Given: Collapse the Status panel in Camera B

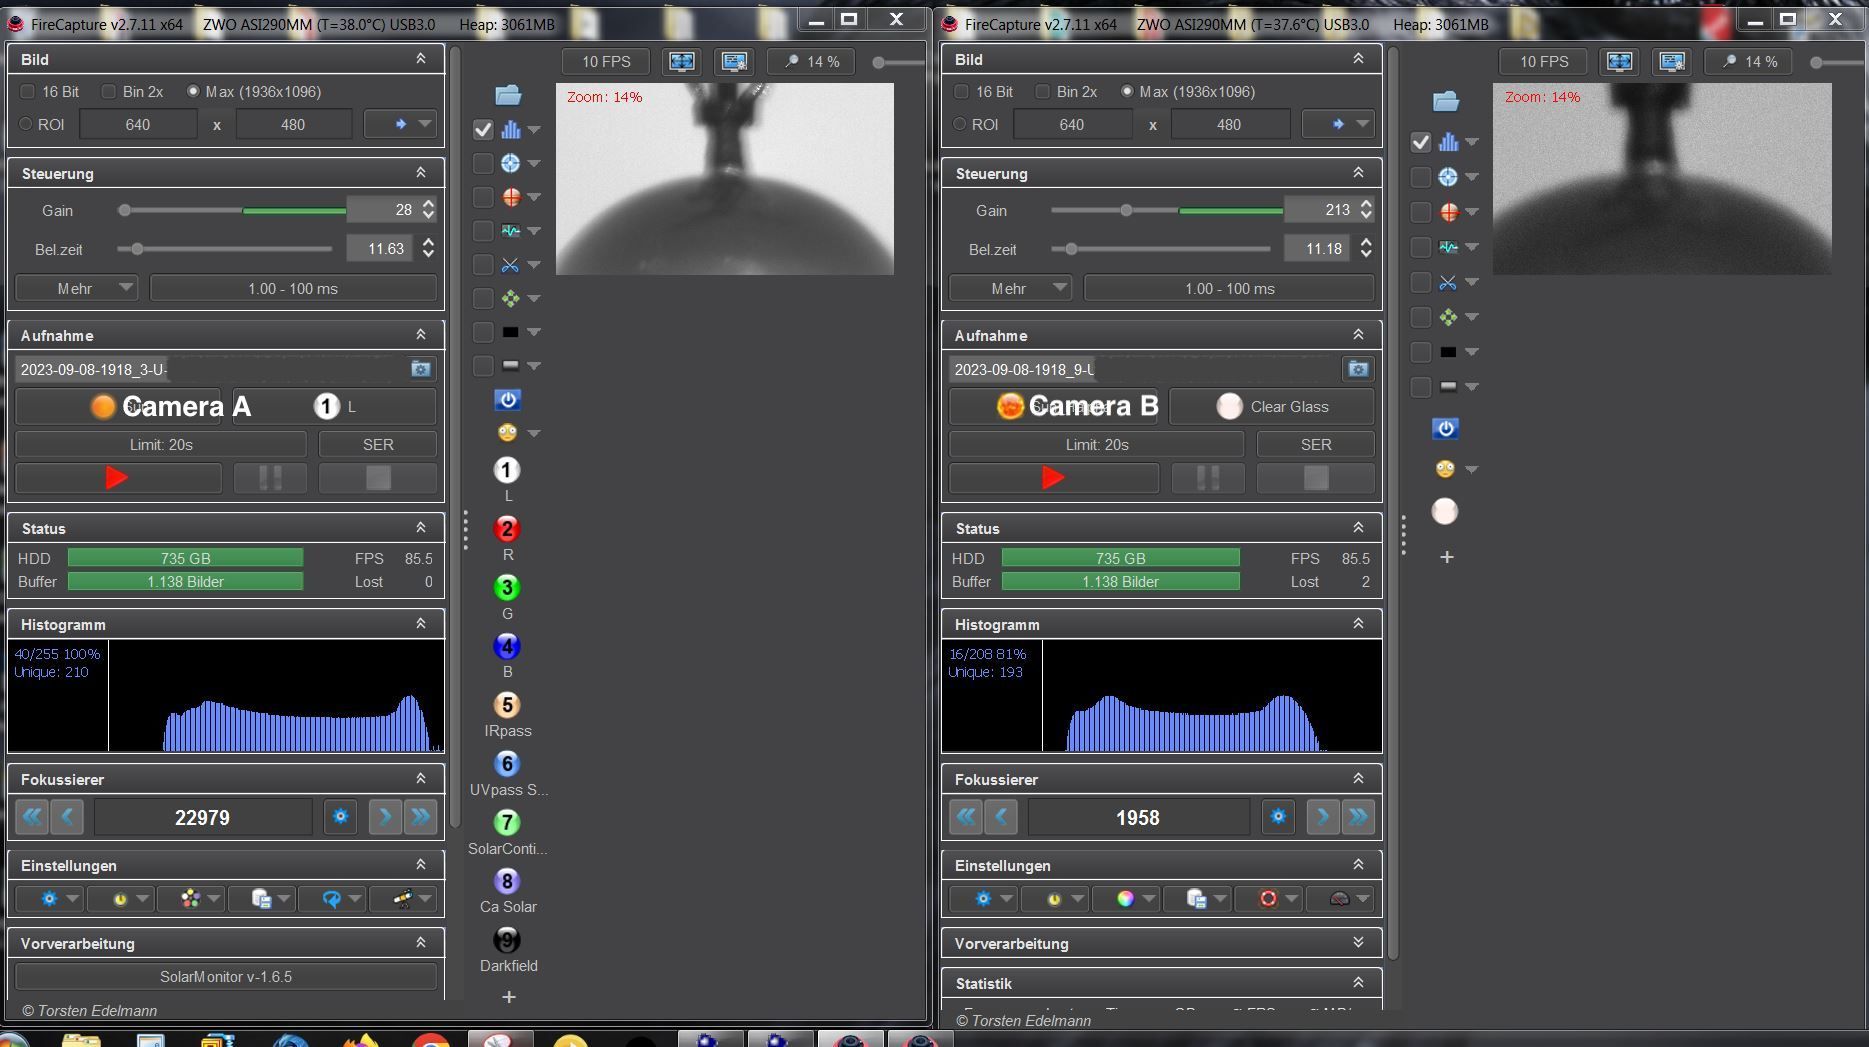Looking at the screenshot, I should (1358, 528).
